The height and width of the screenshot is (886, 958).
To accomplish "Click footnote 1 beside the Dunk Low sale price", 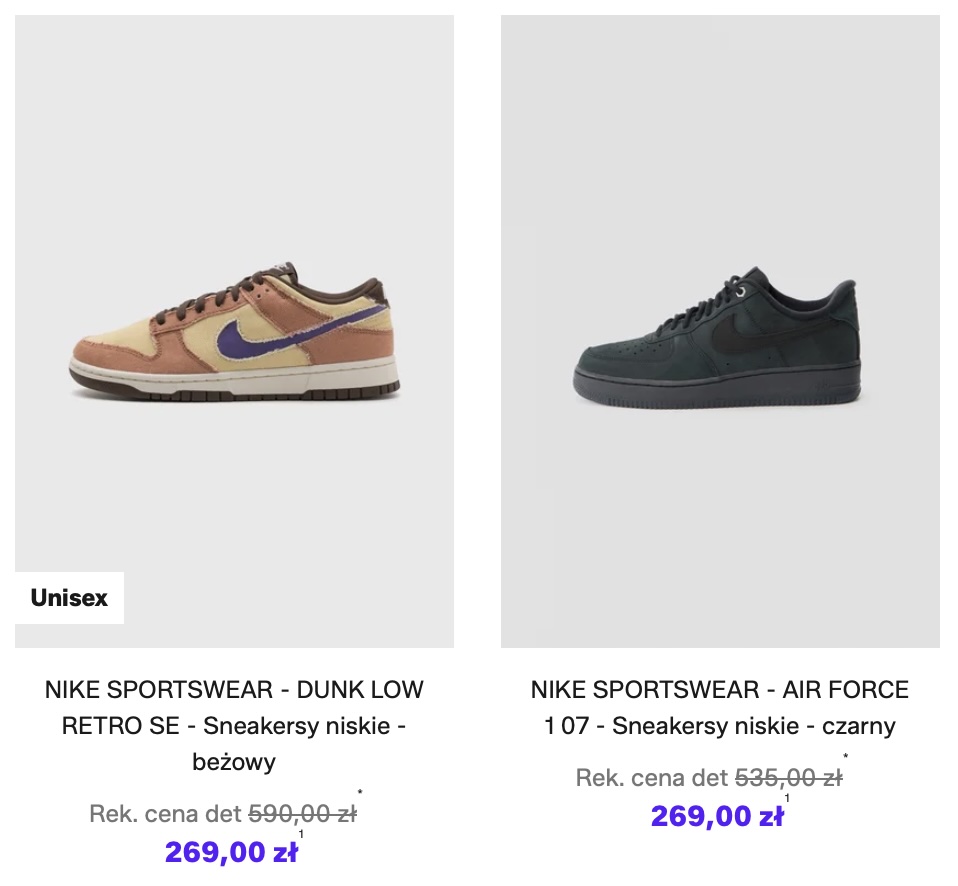I will pyautogui.click(x=301, y=834).
